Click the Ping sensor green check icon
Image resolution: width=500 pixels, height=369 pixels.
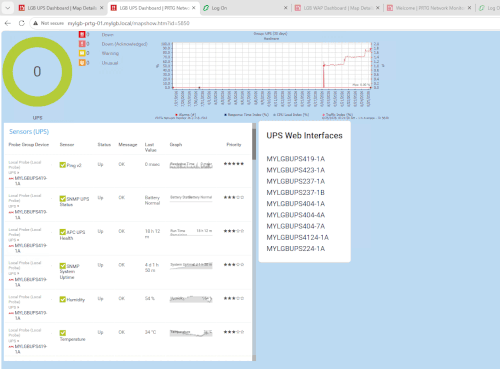[x=63, y=165]
